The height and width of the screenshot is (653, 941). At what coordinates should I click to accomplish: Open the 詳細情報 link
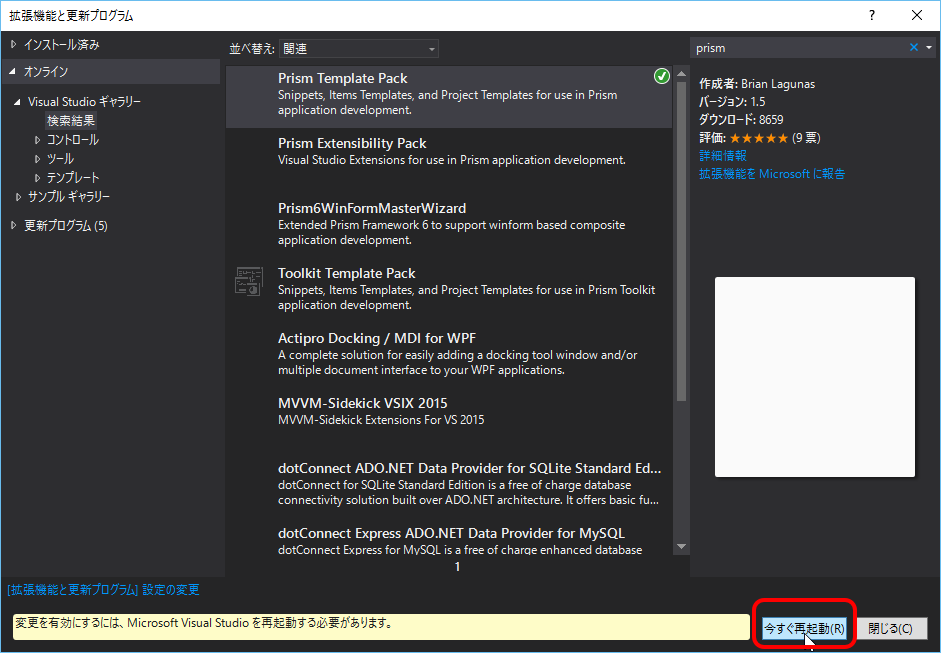point(723,155)
